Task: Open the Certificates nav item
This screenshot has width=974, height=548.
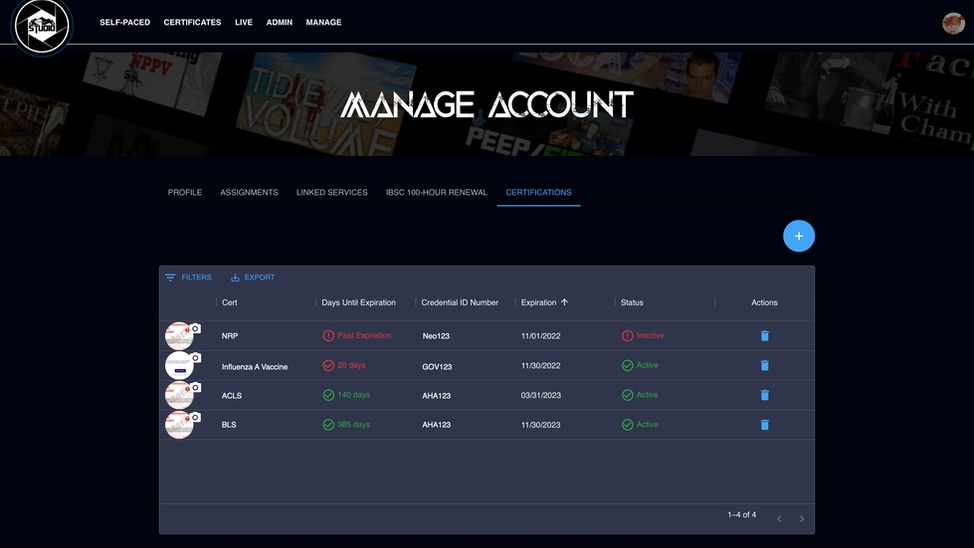Action: pos(193,22)
